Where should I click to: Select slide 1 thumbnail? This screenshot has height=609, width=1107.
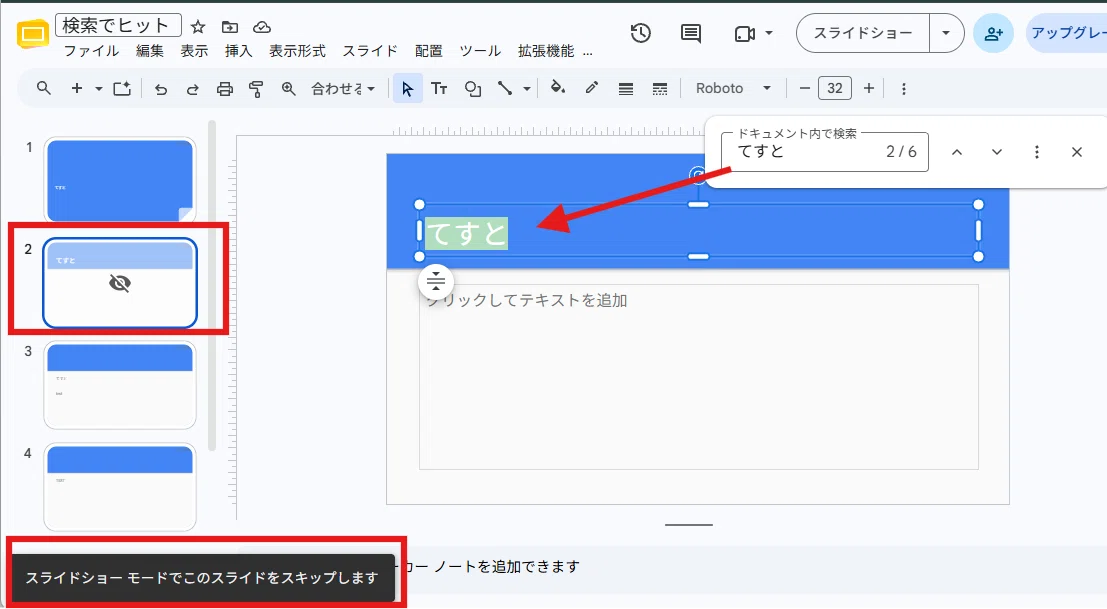click(120, 180)
